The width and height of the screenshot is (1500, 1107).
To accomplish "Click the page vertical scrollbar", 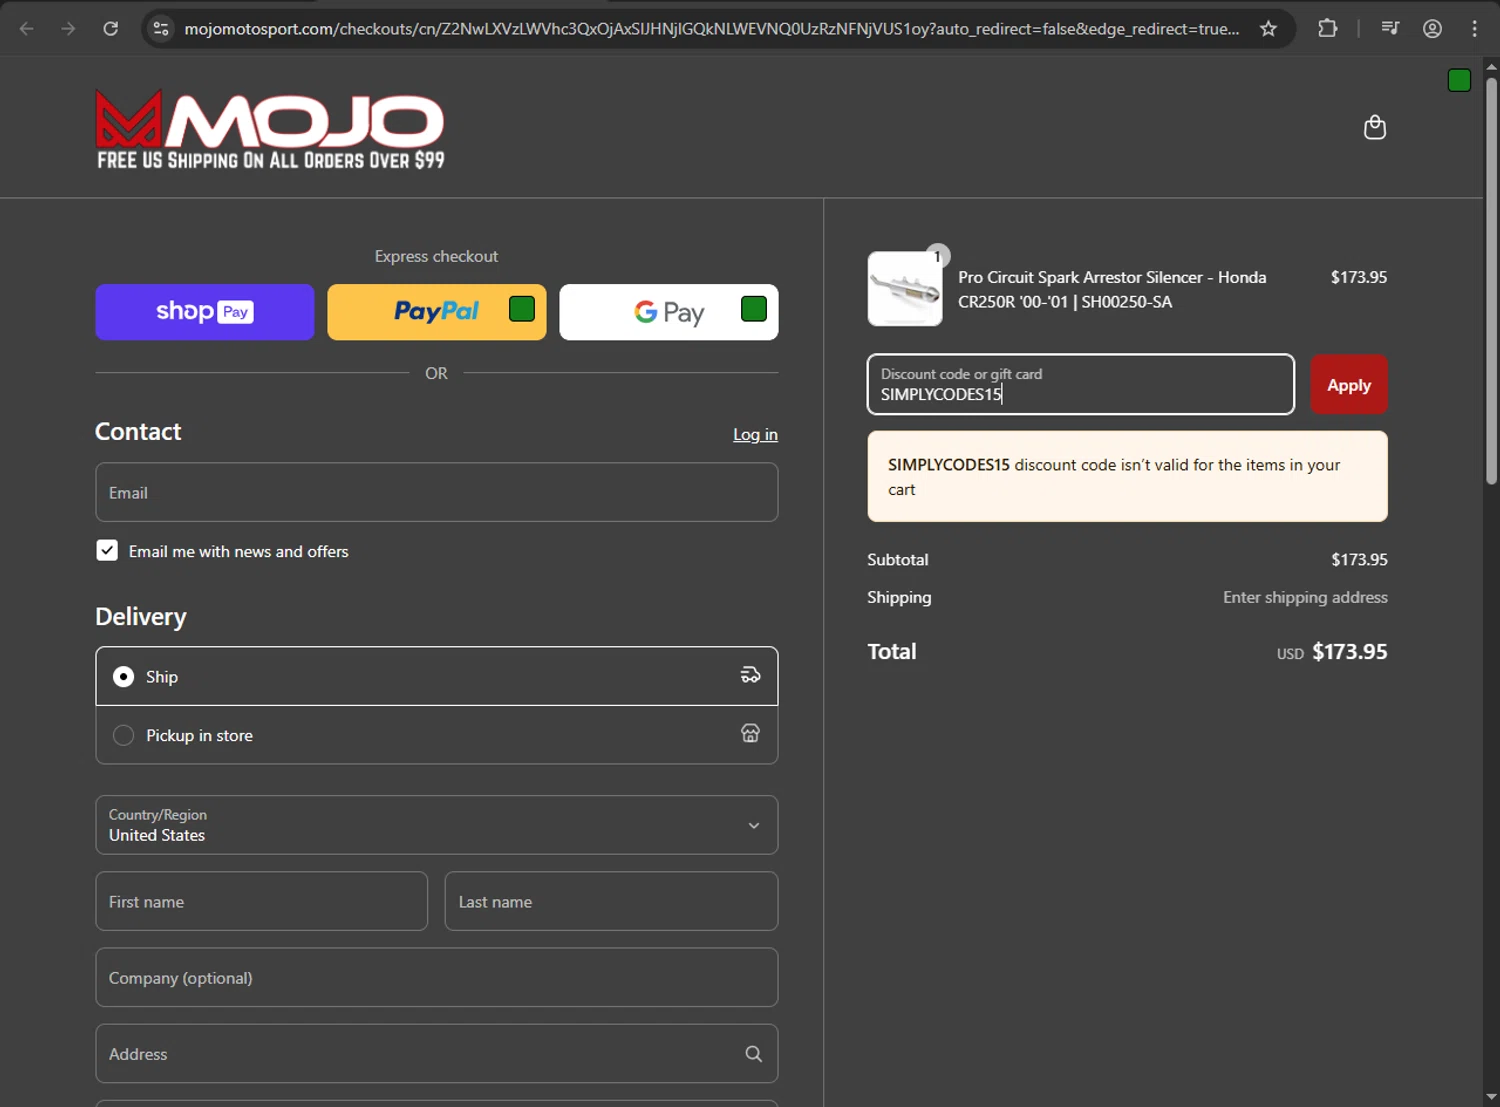I will tap(1491, 280).
